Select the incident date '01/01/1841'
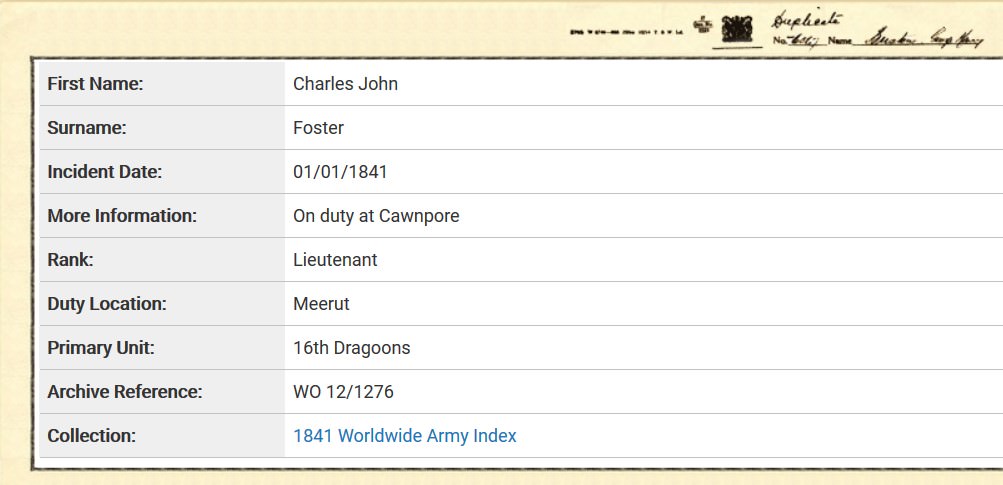This screenshot has width=1003, height=485. 340,172
